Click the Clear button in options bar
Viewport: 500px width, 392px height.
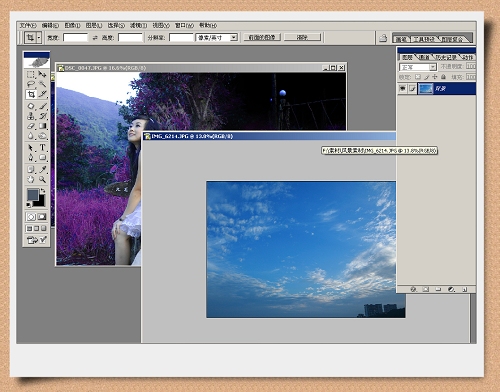(x=302, y=37)
